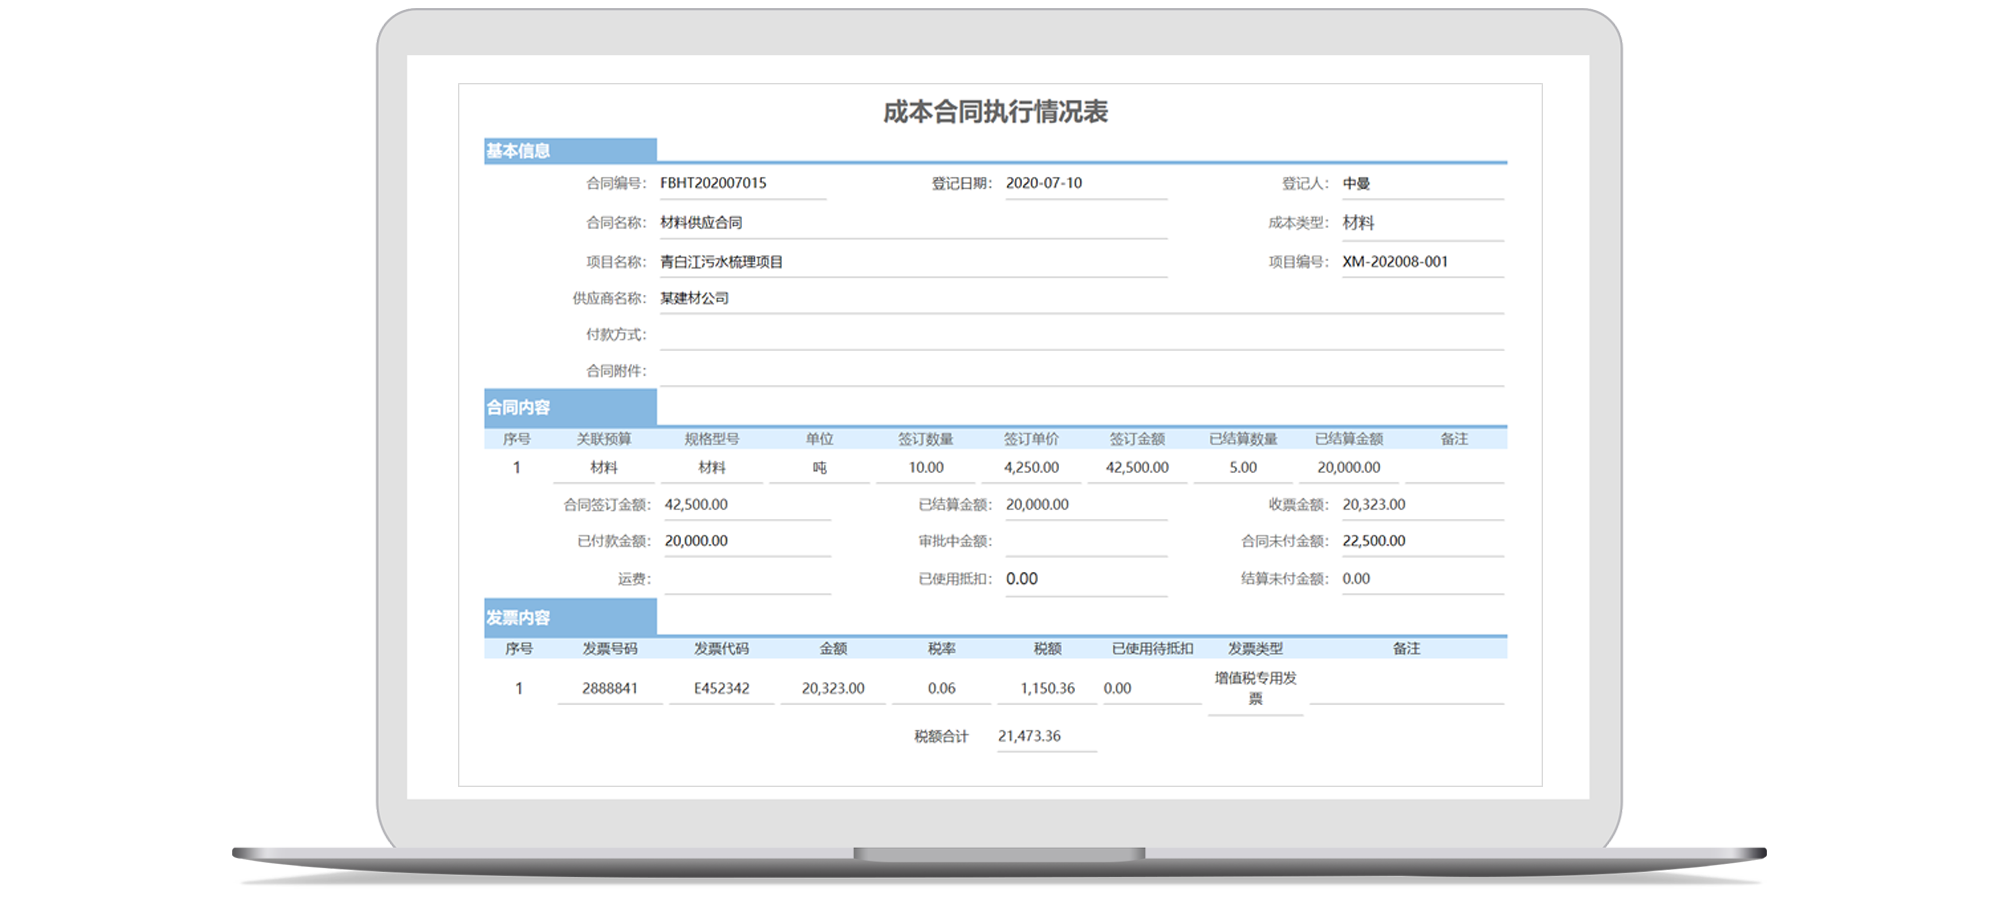
Task: Select the 项目名称 field 青白江污水梳理项目
Action: pyautogui.click(x=911, y=262)
